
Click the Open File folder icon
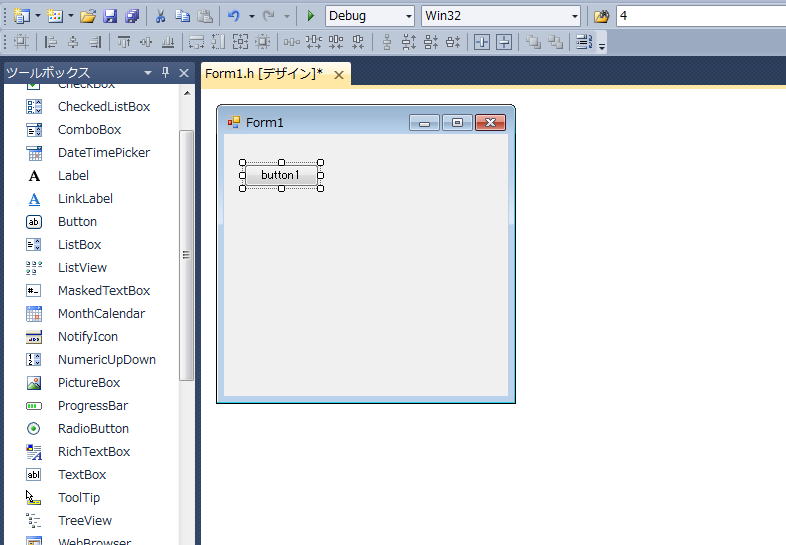point(88,16)
